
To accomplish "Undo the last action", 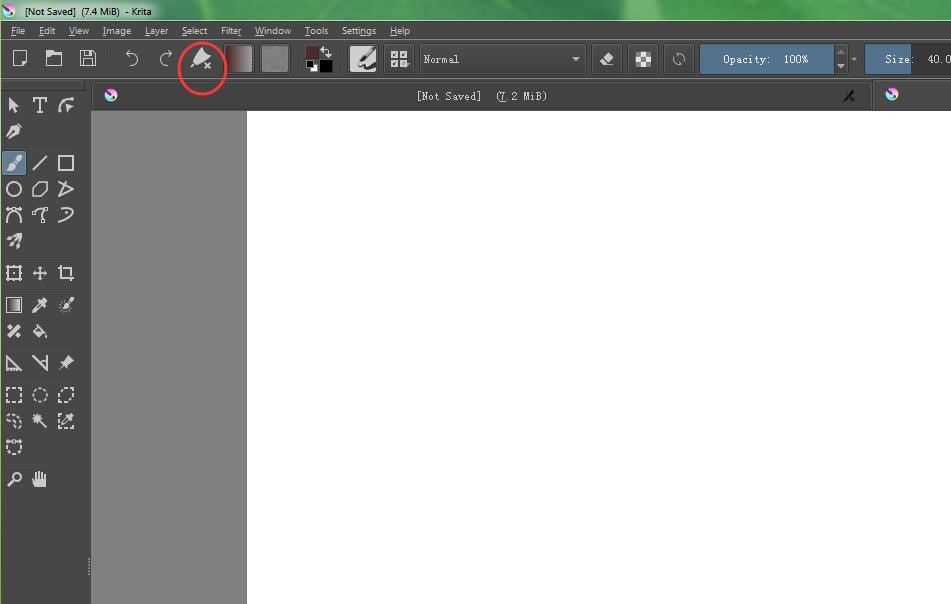I will coord(132,59).
